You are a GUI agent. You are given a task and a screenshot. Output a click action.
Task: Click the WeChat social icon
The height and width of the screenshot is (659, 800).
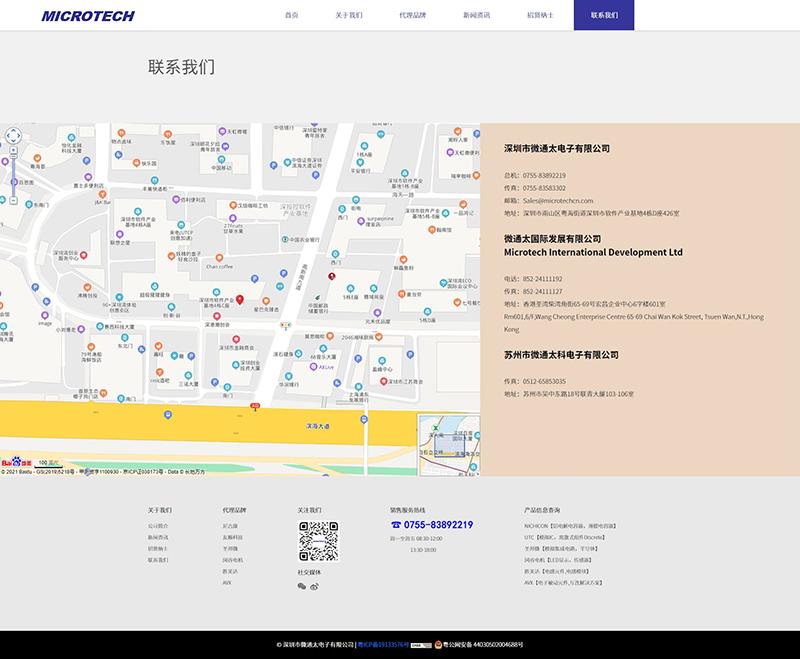click(x=302, y=587)
